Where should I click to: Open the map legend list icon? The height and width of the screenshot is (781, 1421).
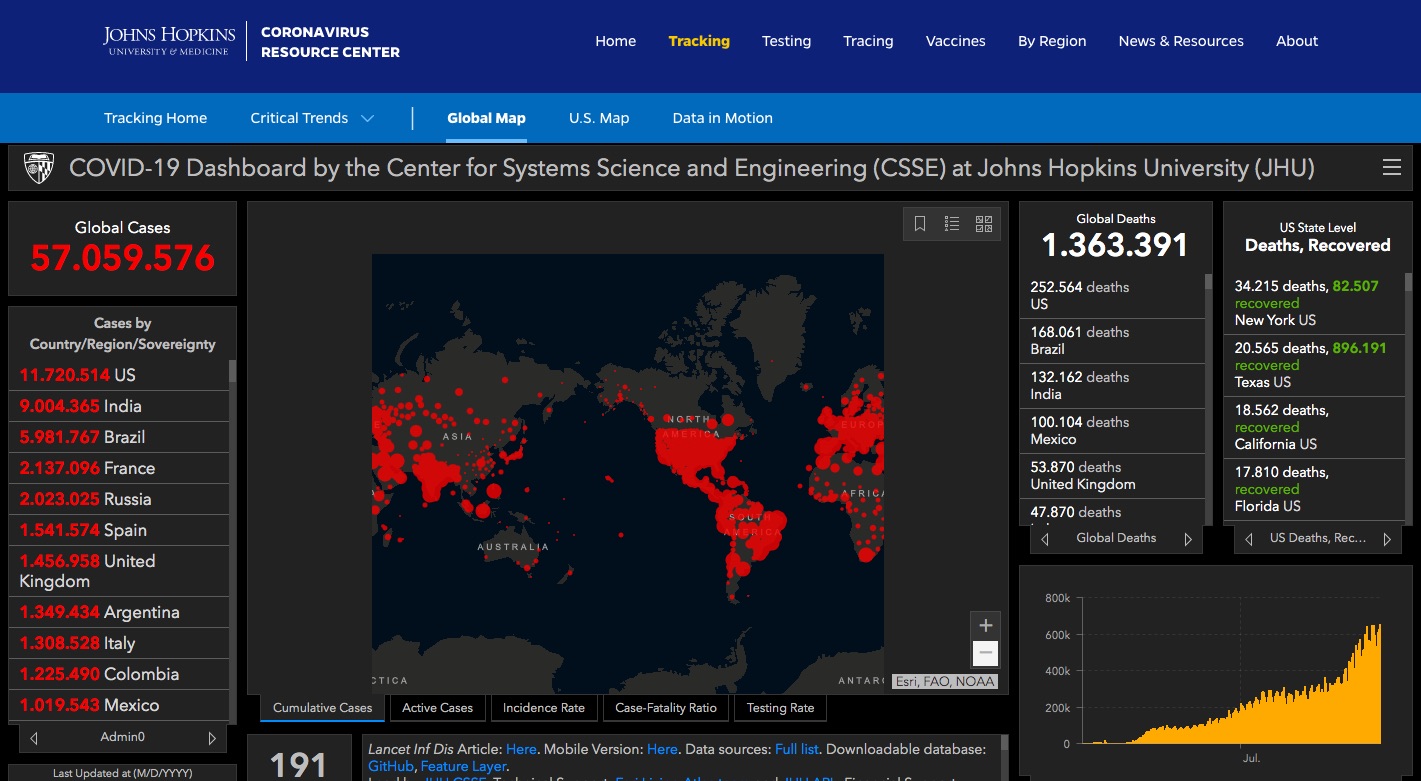point(952,224)
